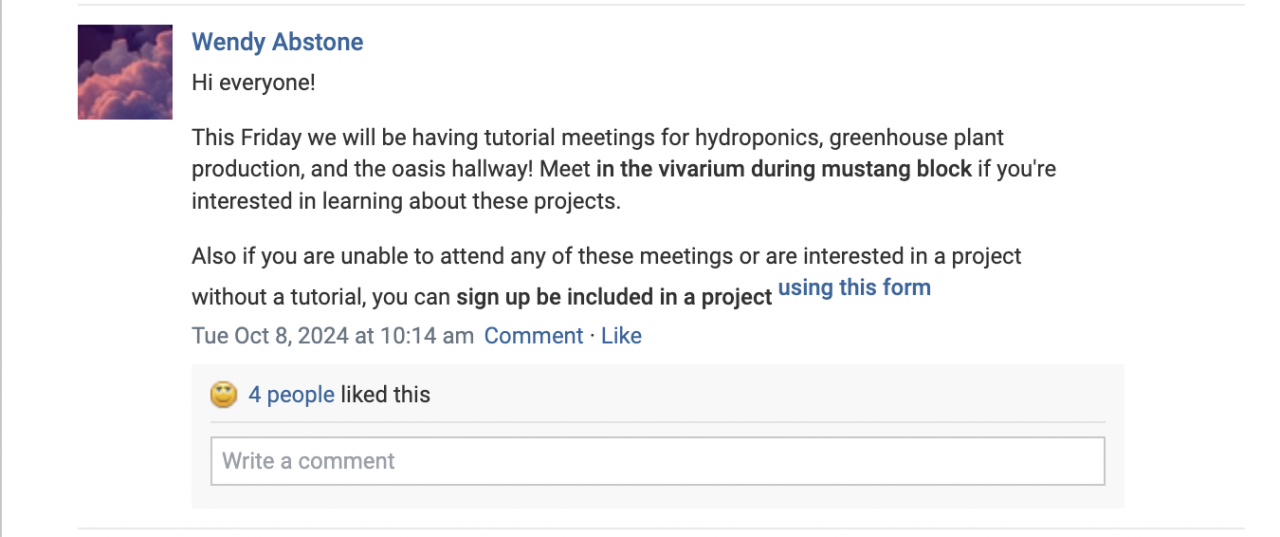Click the "Hi everyone!" greeting text
The height and width of the screenshot is (537, 1280).
(x=253, y=82)
